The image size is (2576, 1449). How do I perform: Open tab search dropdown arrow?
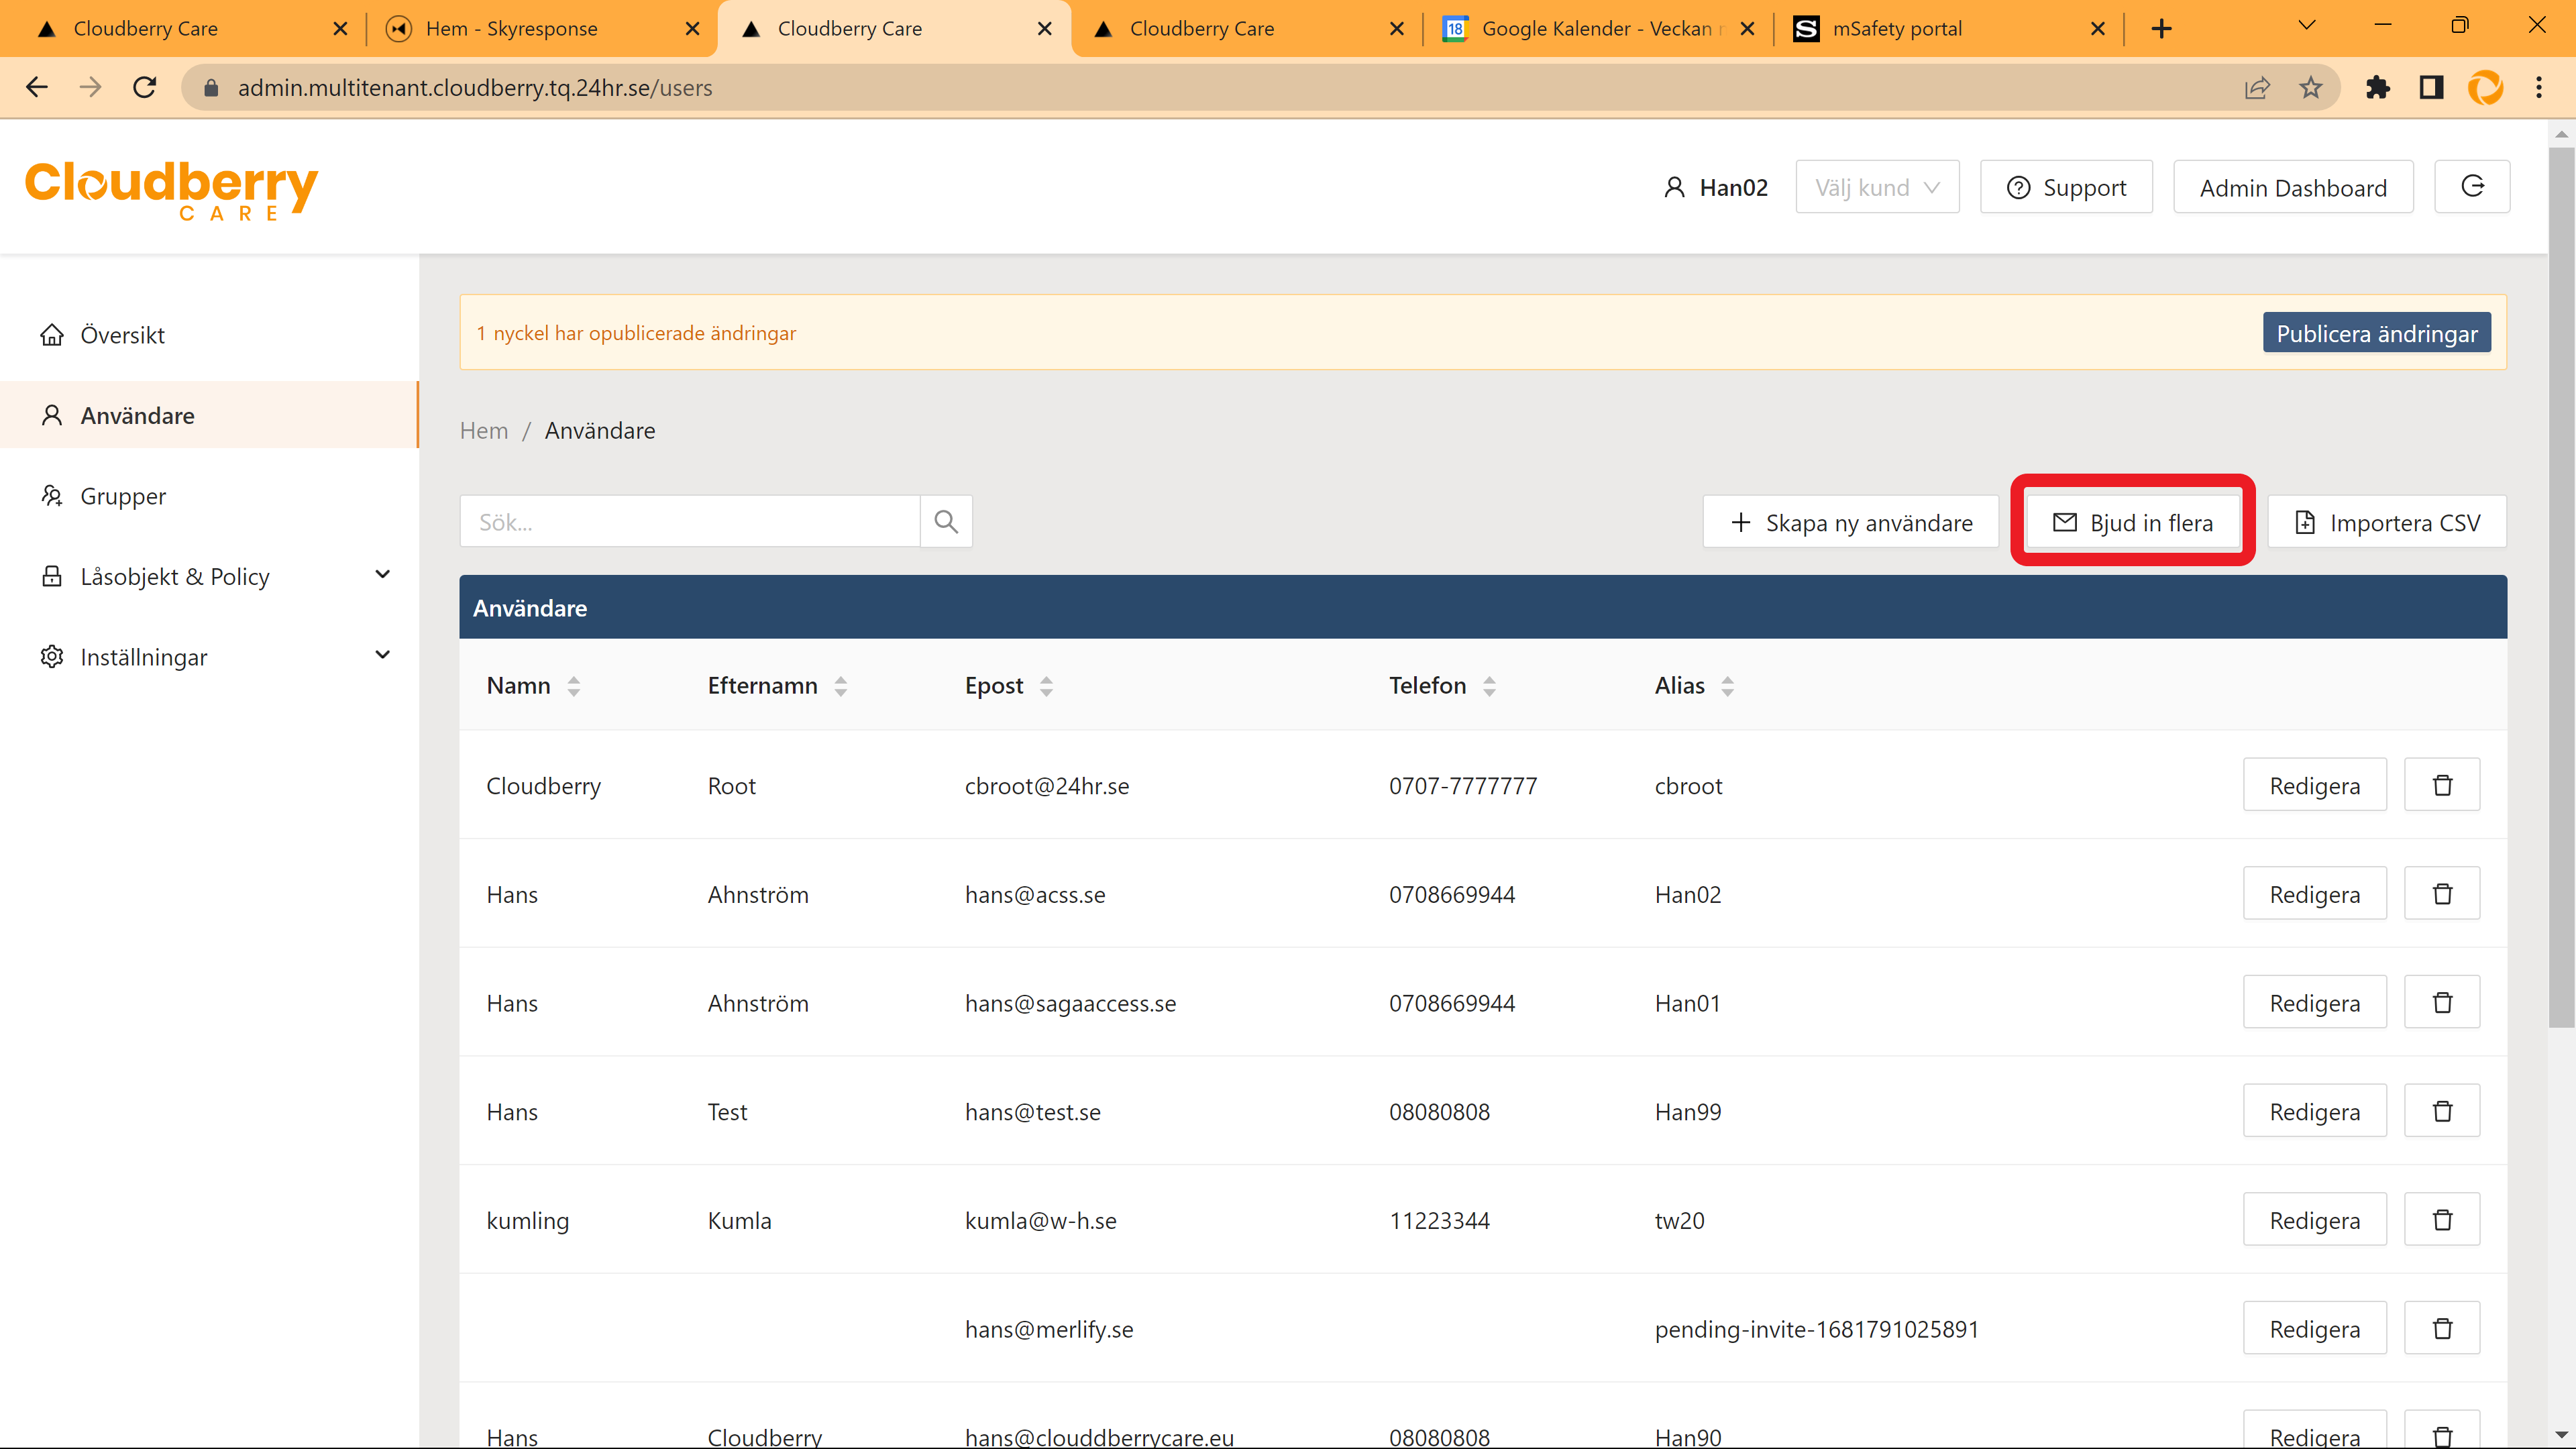[x=2307, y=26]
